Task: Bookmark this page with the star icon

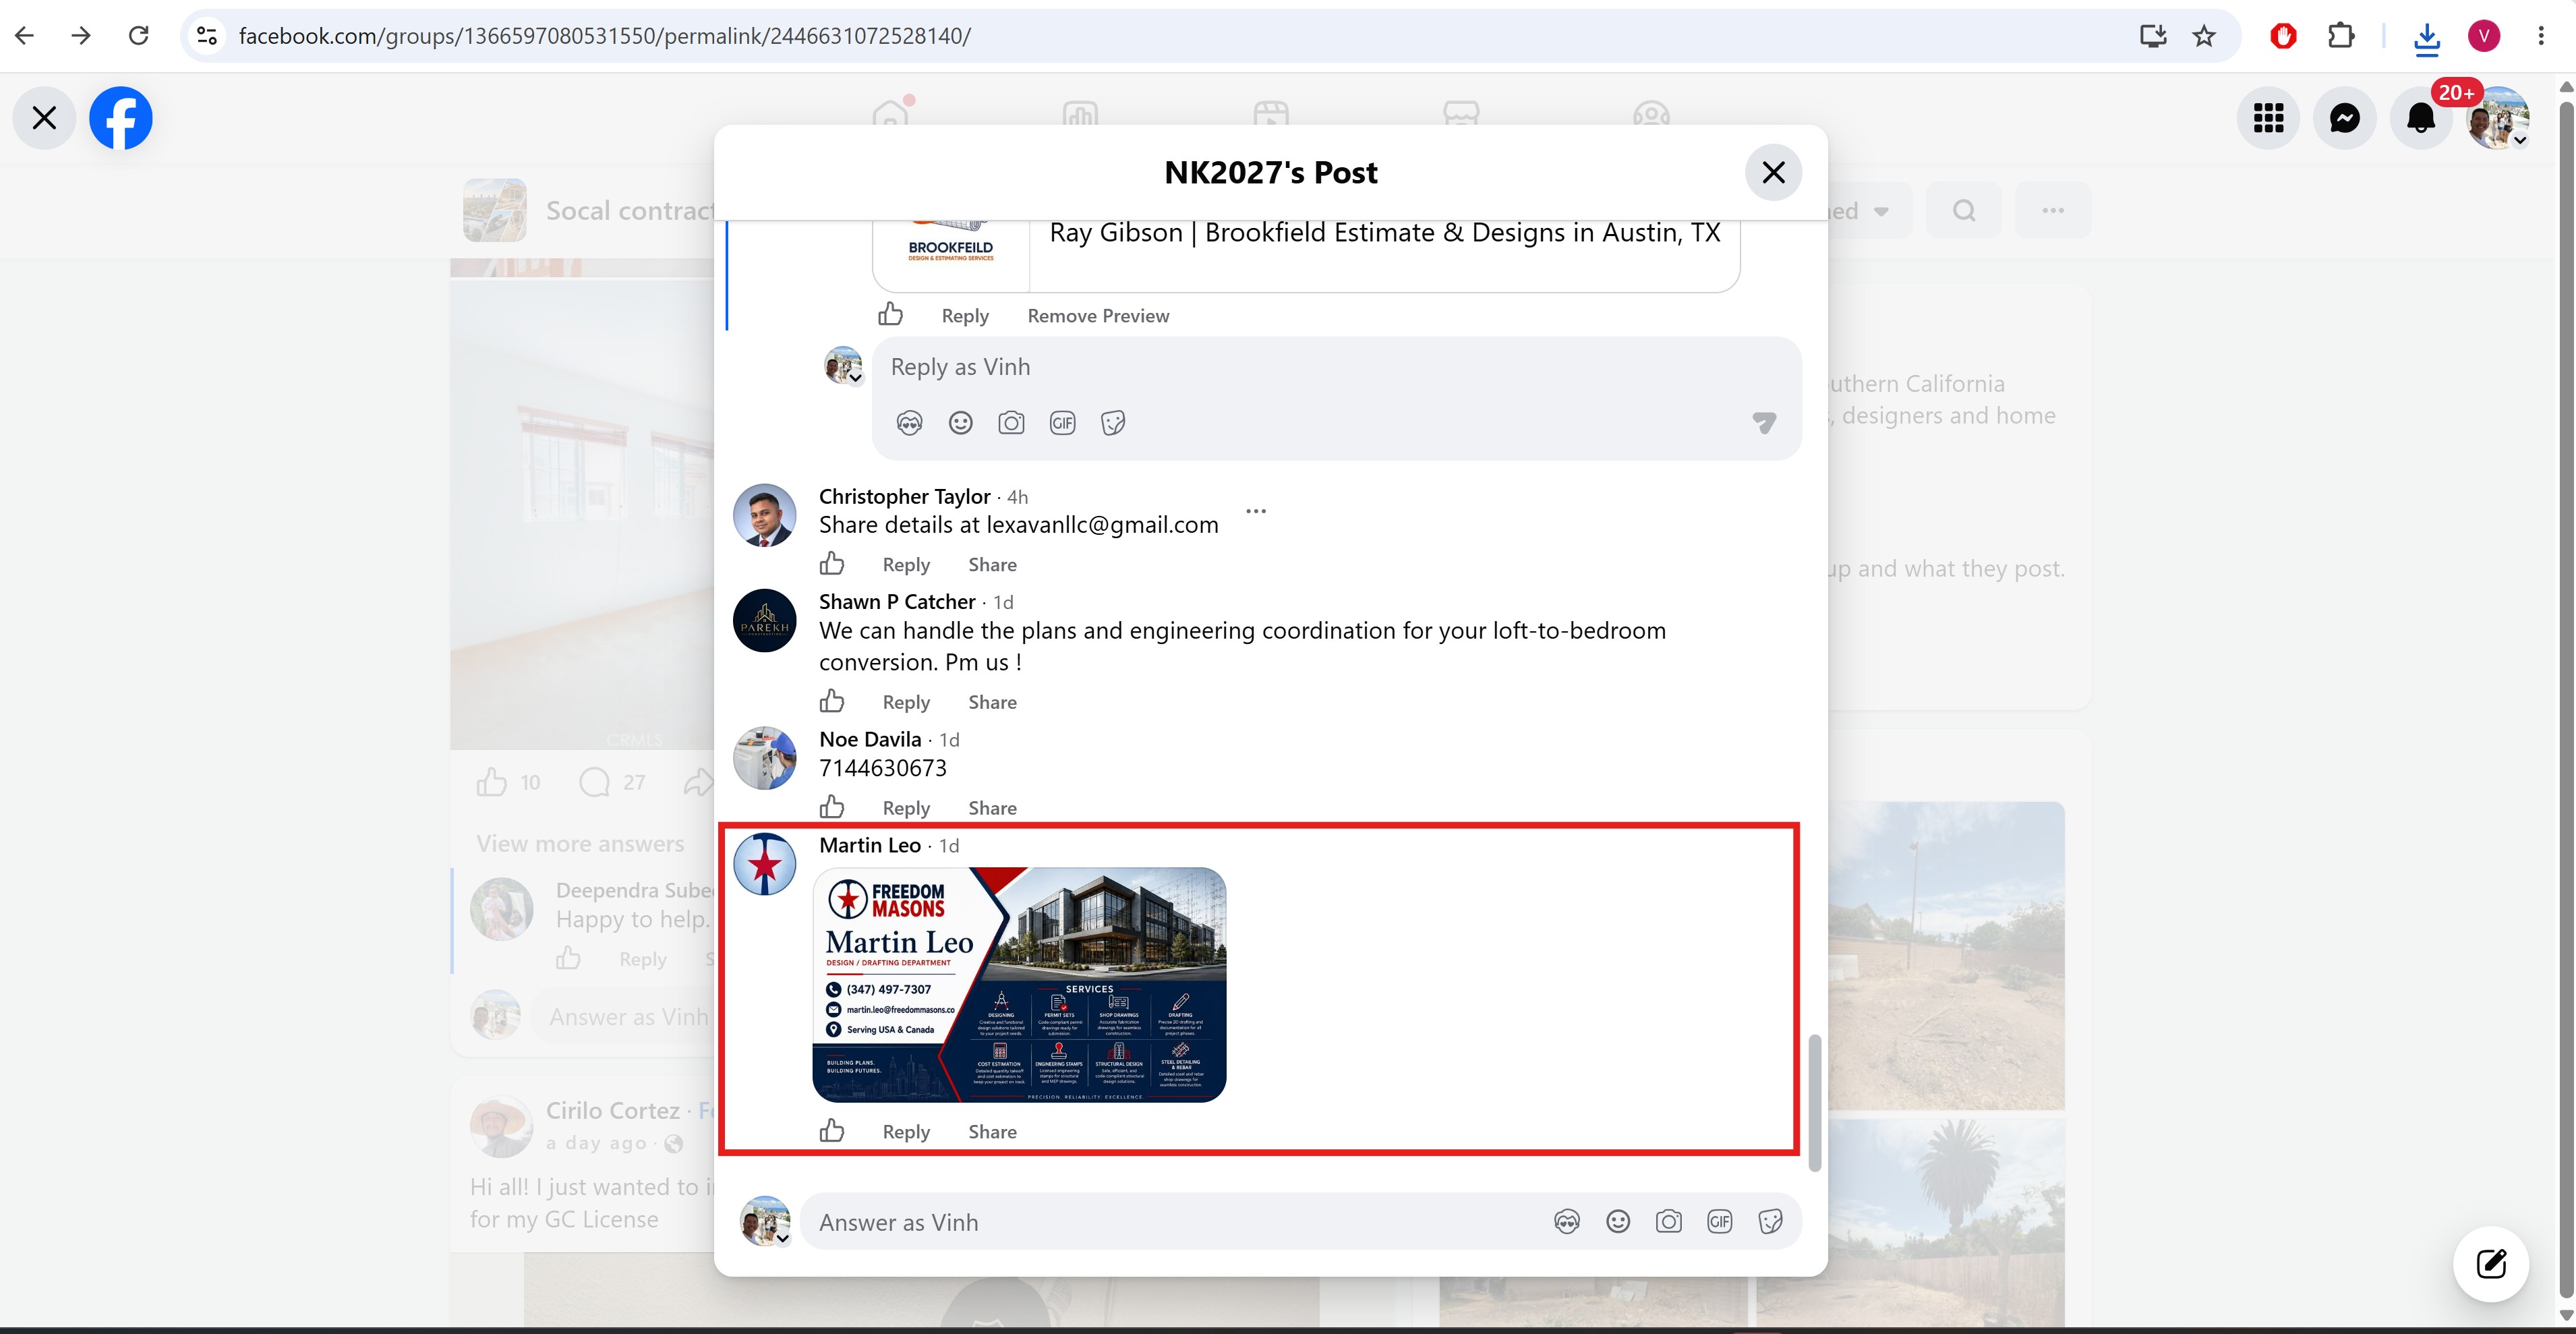Action: [2204, 36]
